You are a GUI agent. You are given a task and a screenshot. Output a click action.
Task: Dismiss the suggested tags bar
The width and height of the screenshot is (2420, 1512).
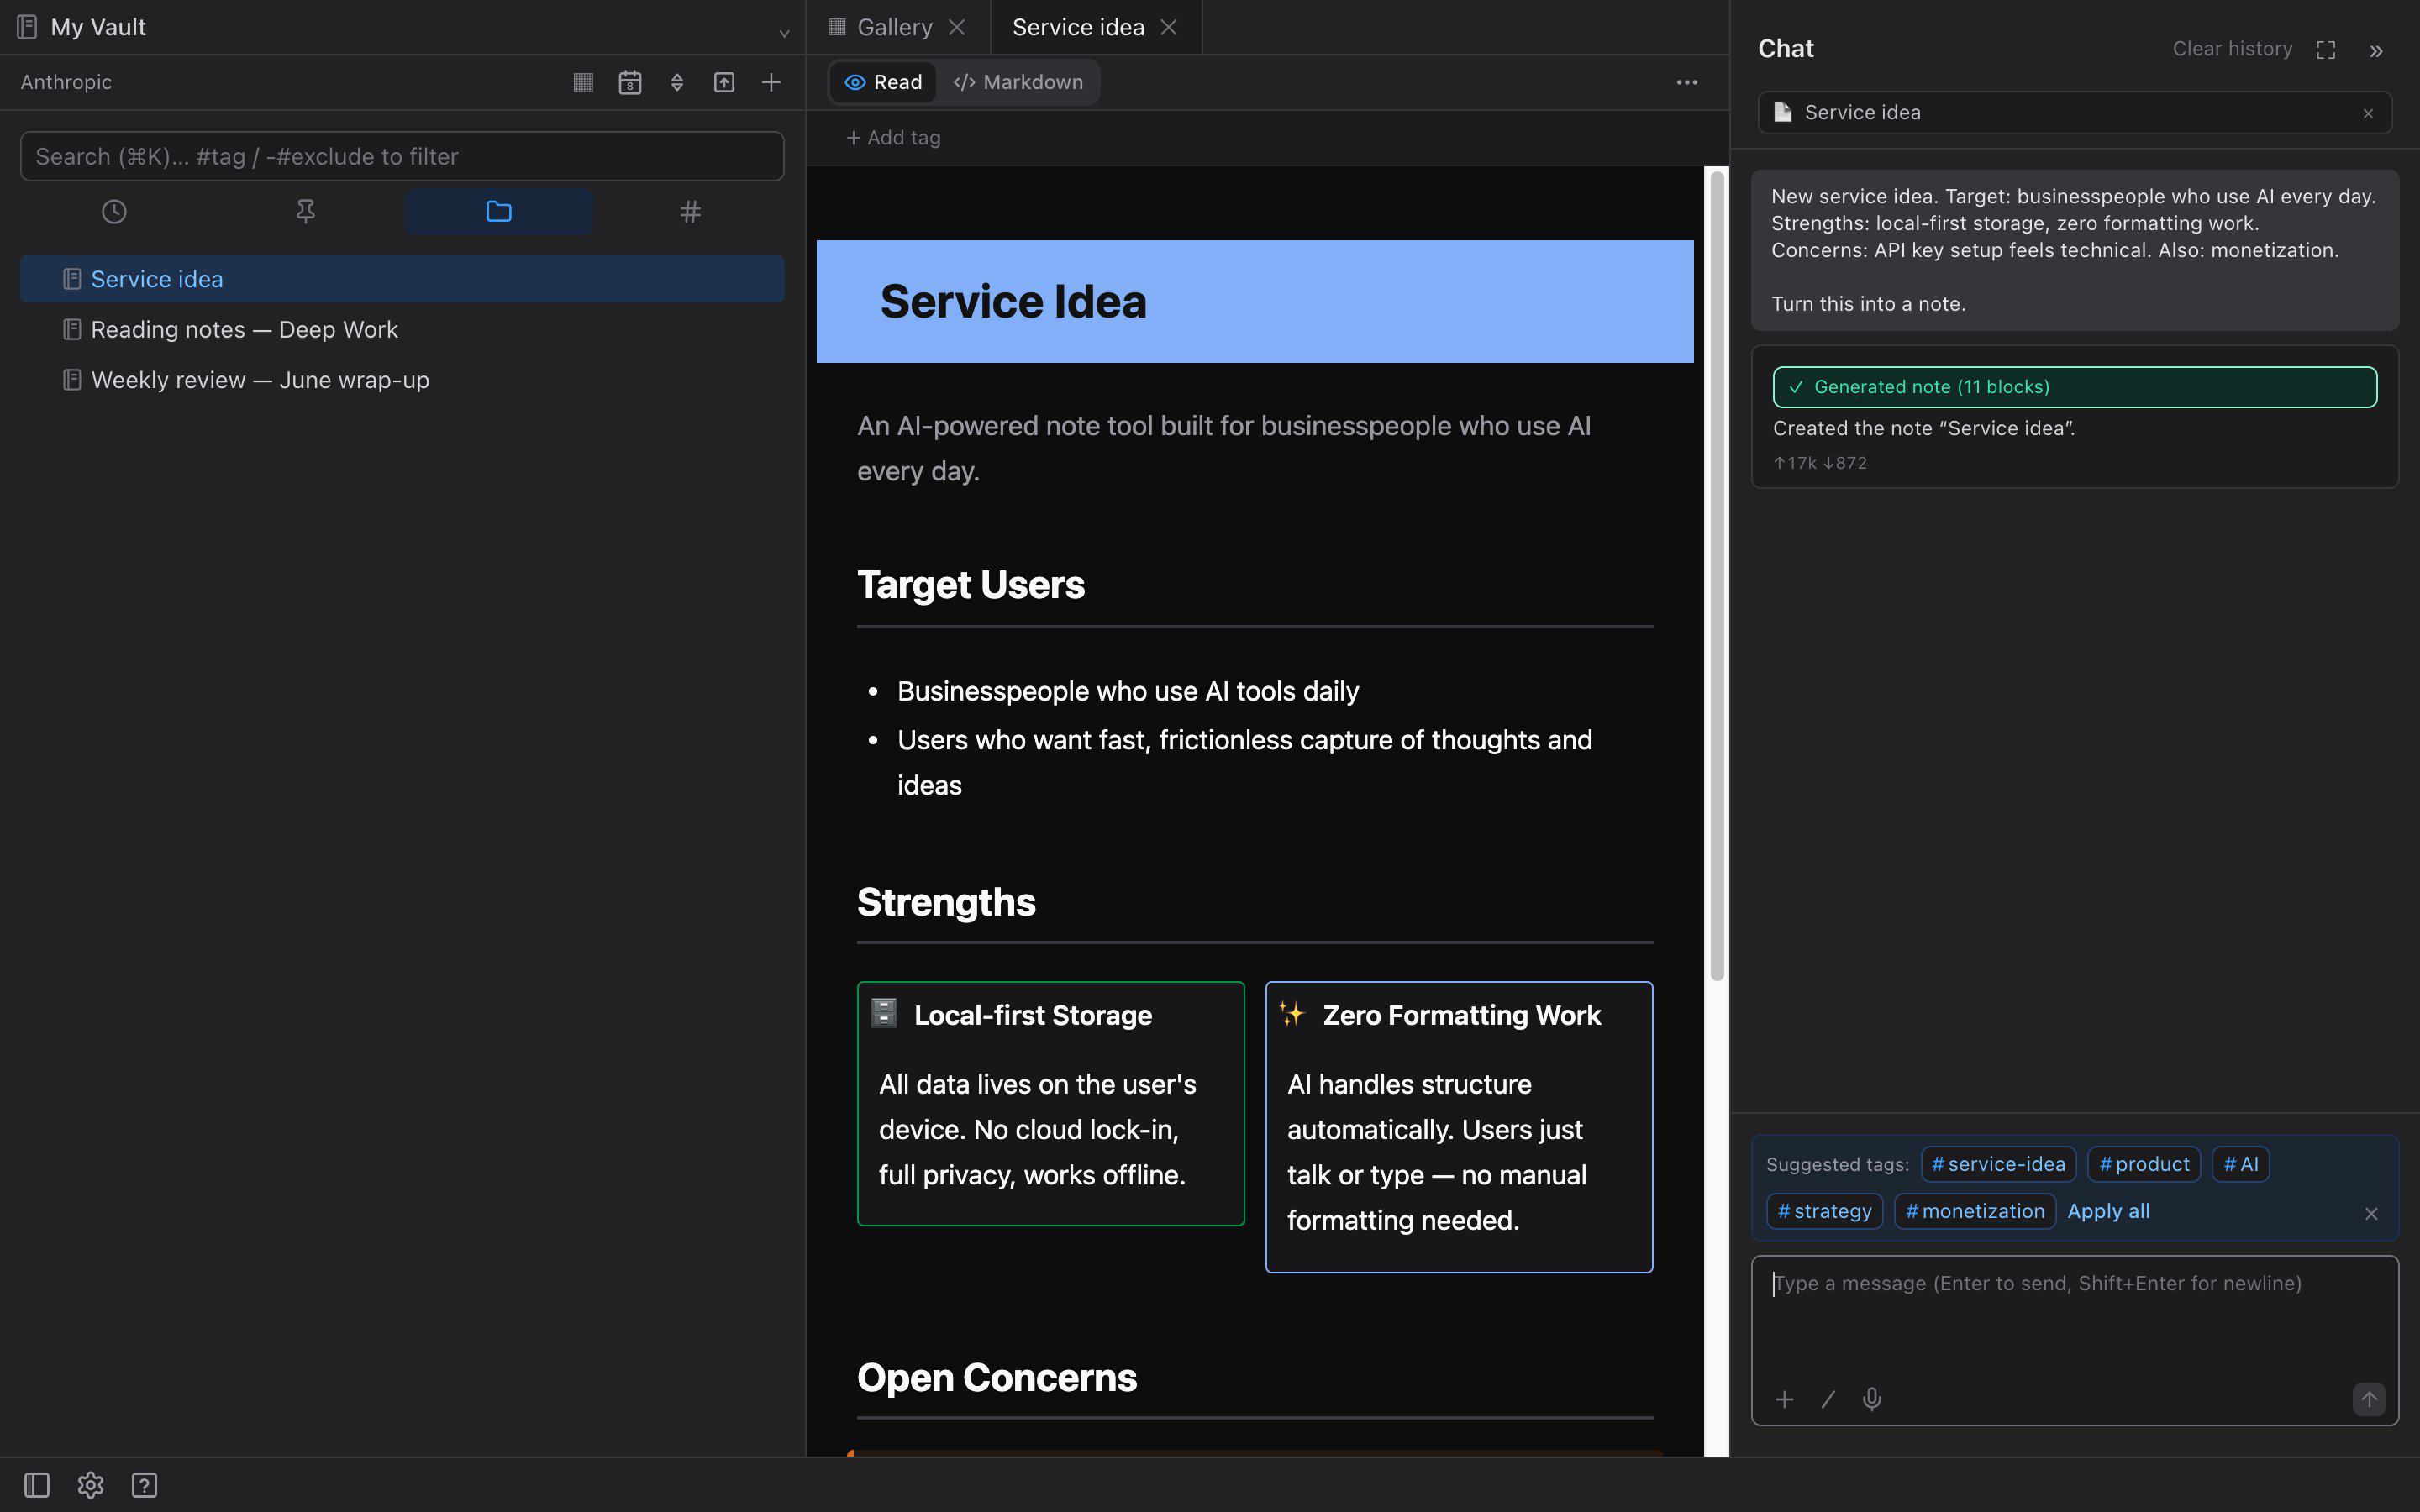coord(2371,1213)
